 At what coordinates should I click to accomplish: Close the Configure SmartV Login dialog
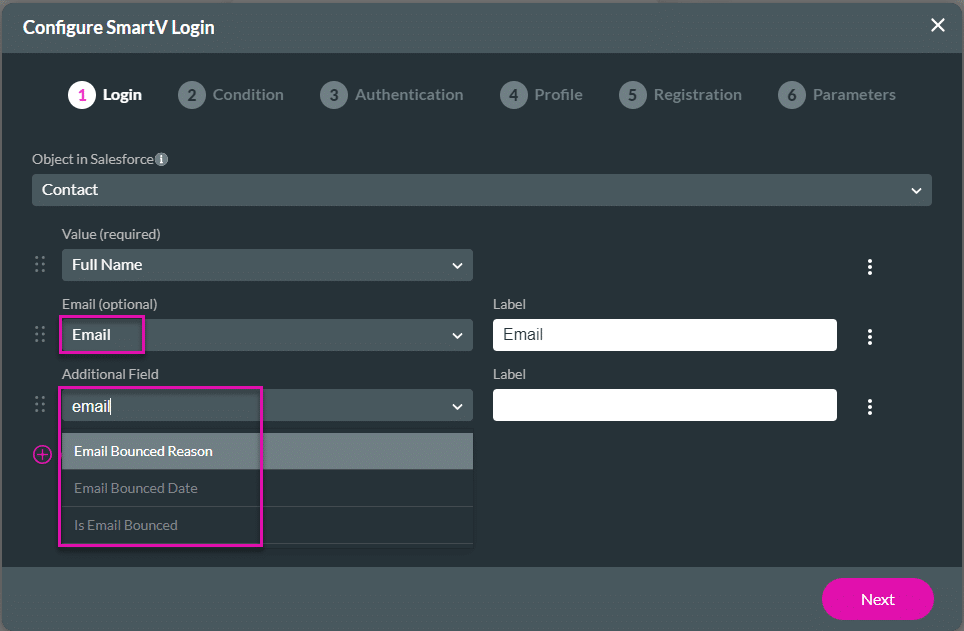pyautogui.click(x=937, y=26)
